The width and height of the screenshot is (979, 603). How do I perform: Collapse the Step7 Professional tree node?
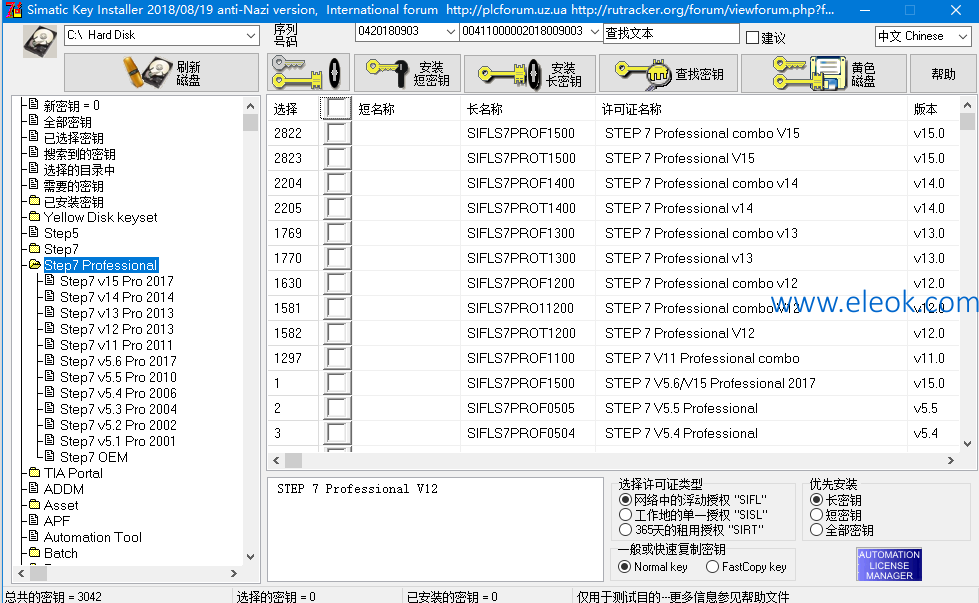34,265
